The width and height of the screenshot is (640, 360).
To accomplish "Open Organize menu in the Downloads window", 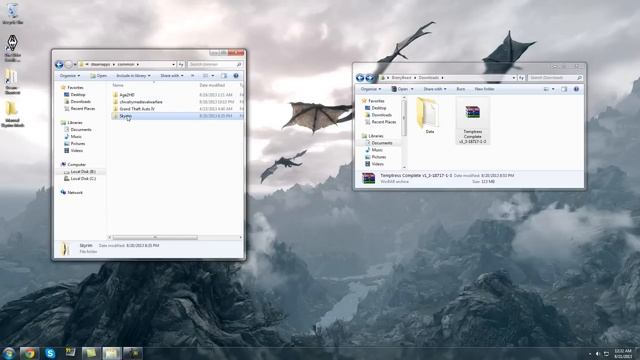I will [371, 89].
